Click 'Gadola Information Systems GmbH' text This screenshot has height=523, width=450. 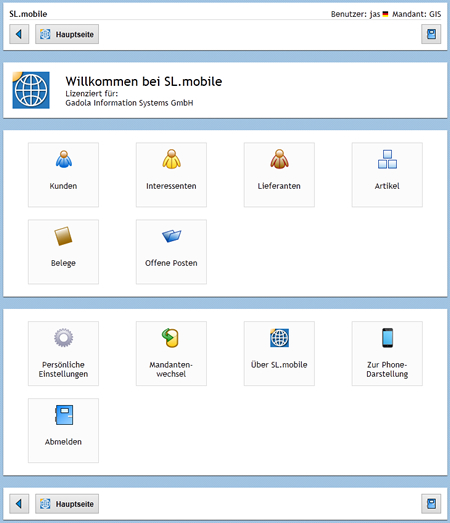pyautogui.click(x=129, y=103)
